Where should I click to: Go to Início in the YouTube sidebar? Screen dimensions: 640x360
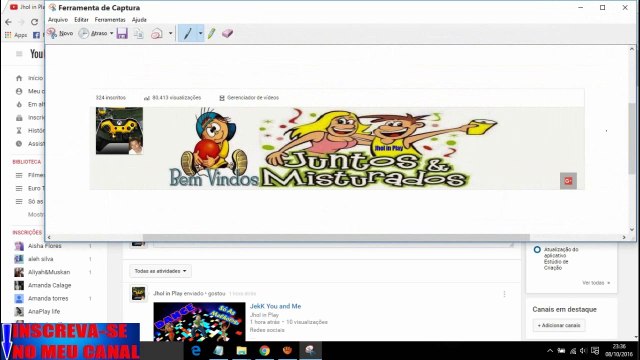pyautogui.click(x=29, y=78)
